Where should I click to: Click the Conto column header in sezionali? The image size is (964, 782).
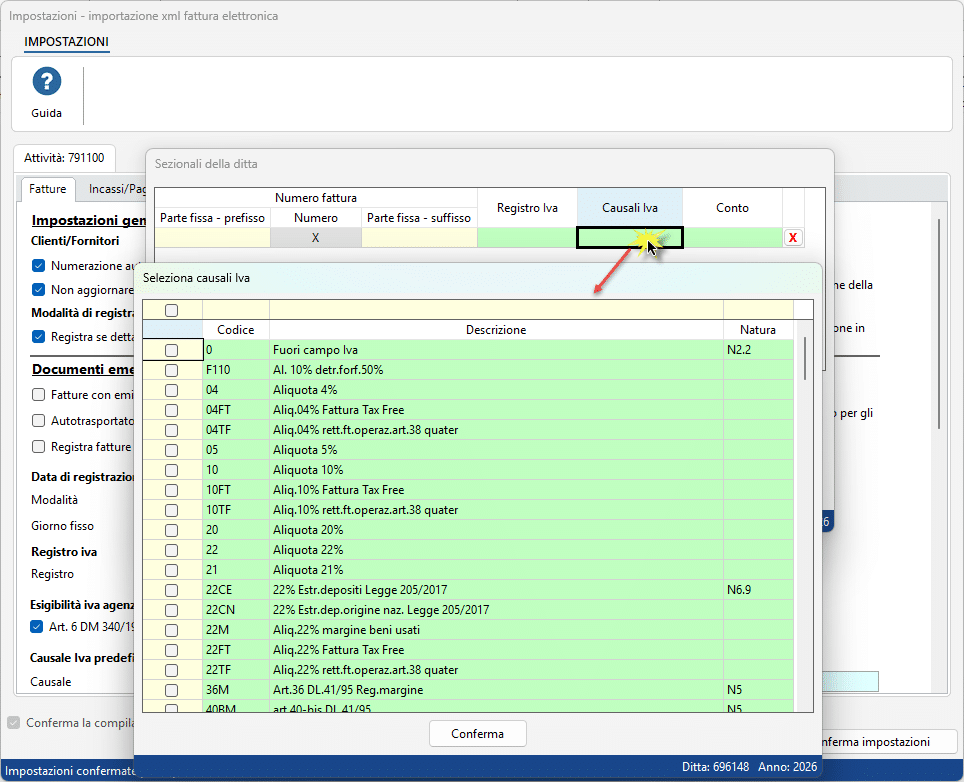click(x=732, y=208)
